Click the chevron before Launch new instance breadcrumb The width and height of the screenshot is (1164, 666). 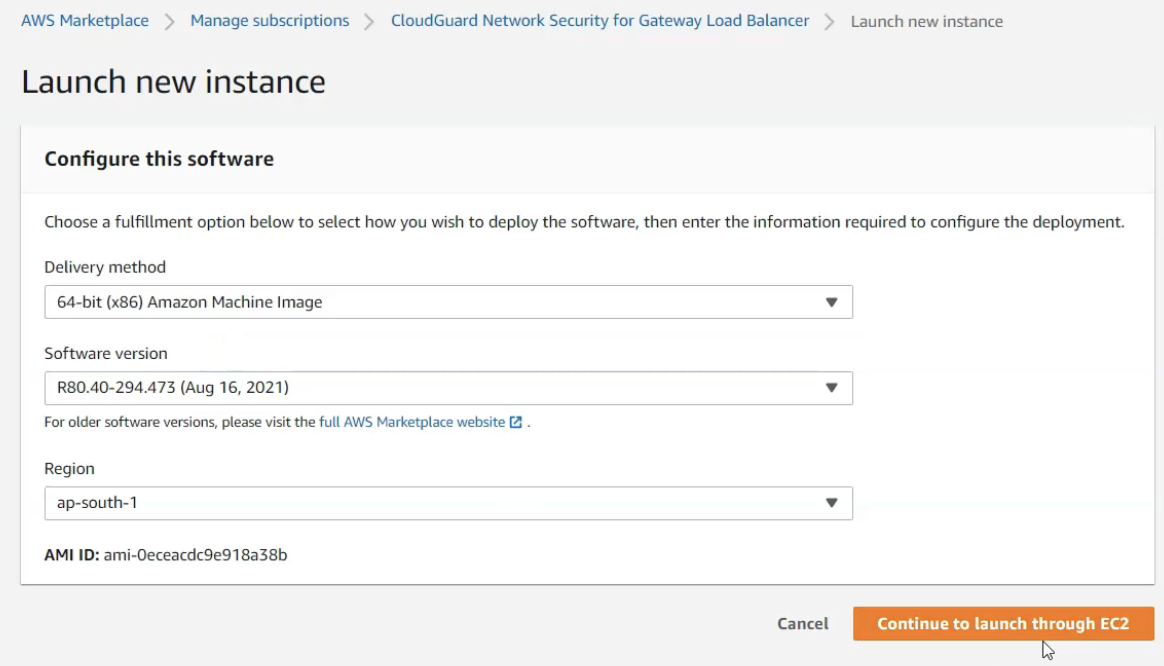pos(829,21)
